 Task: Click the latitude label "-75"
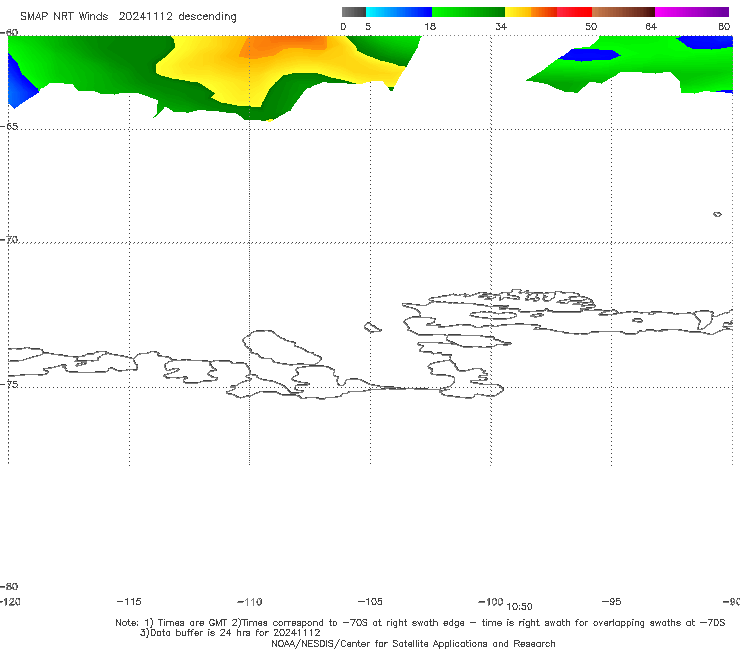coord(9,384)
